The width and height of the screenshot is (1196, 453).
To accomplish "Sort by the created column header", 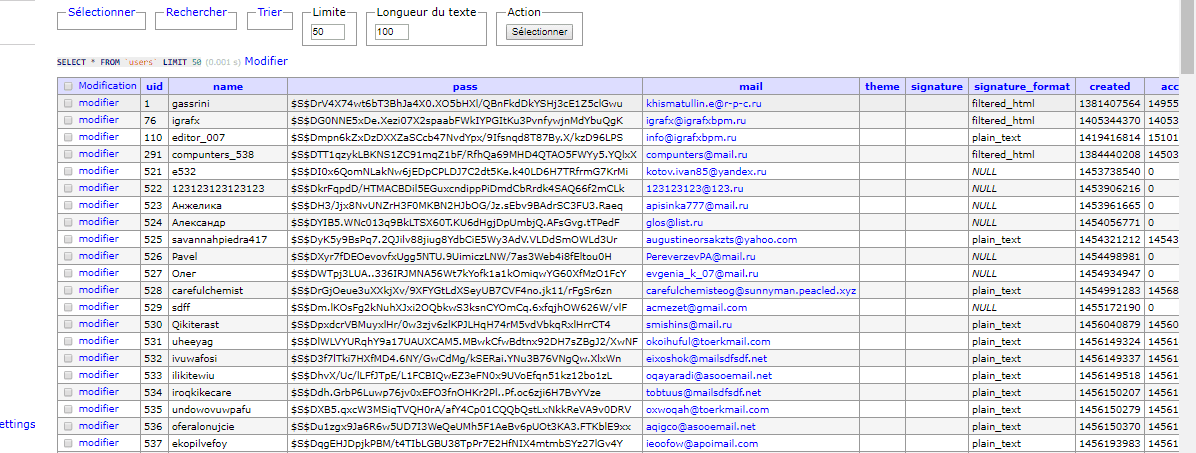I will pyautogui.click(x=1110, y=86).
